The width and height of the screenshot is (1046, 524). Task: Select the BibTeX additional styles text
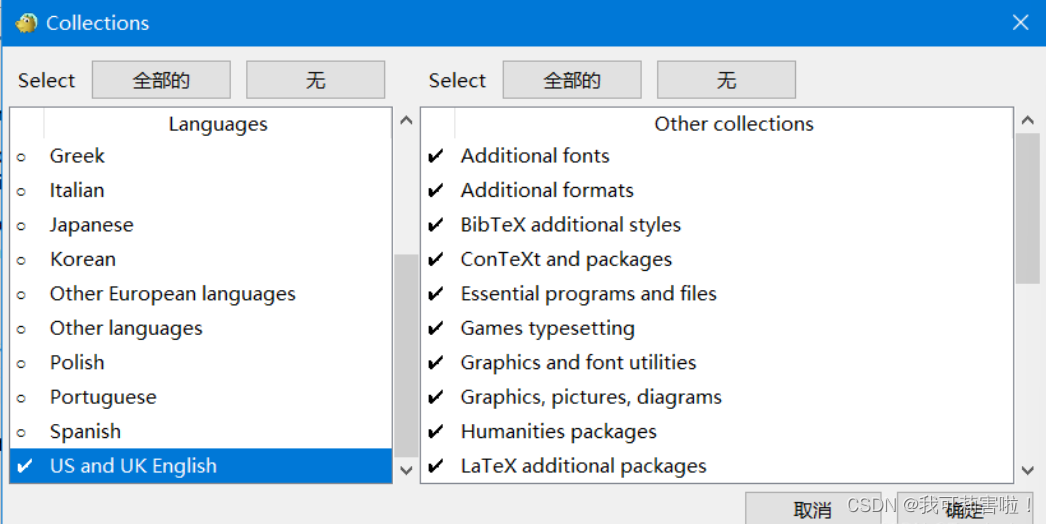click(570, 225)
